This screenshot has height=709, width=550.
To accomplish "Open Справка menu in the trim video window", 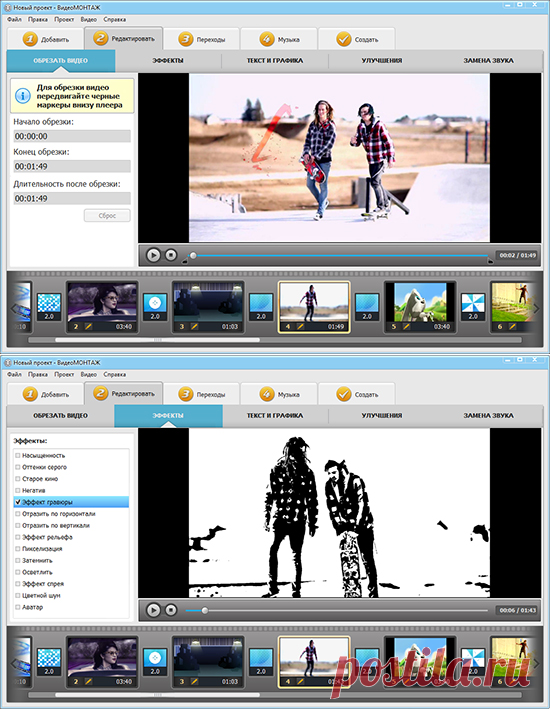I will pos(114,19).
